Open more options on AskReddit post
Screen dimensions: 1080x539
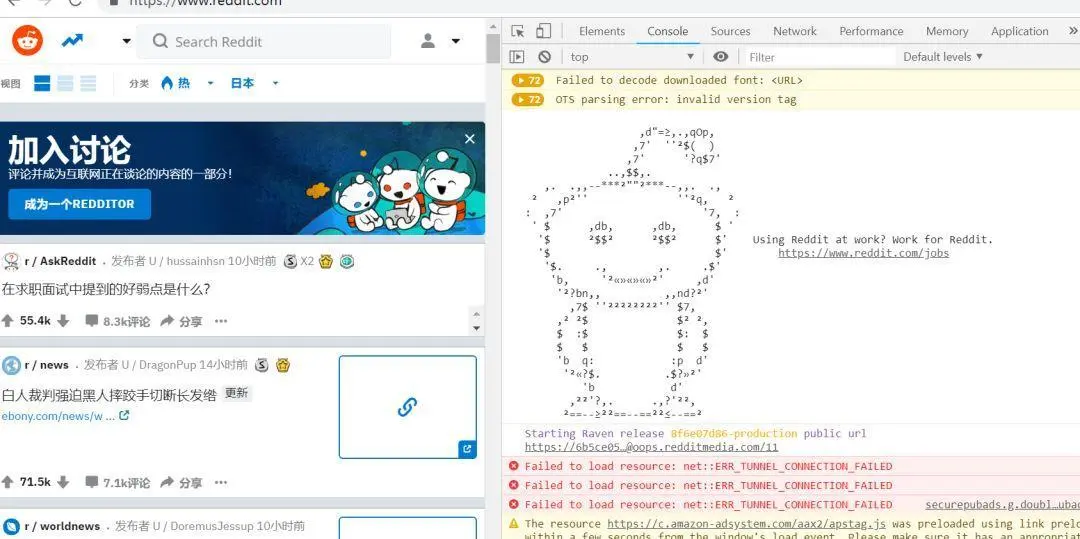pyautogui.click(x=220, y=321)
